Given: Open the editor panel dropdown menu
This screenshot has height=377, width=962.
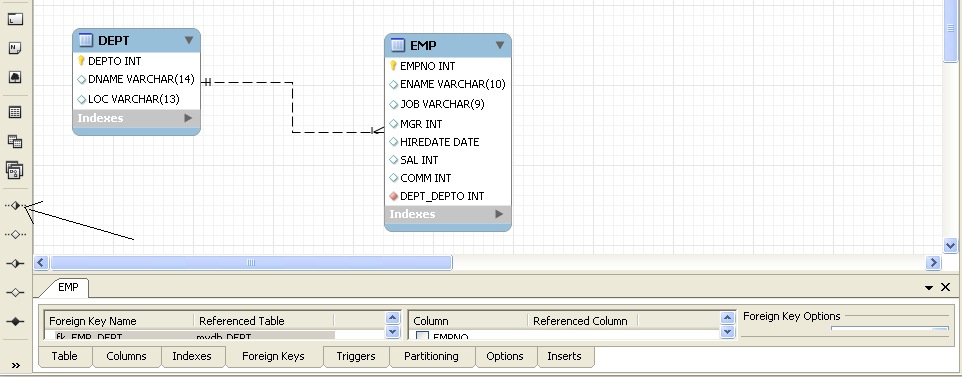Looking at the screenshot, I should pyautogui.click(x=929, y=287).
